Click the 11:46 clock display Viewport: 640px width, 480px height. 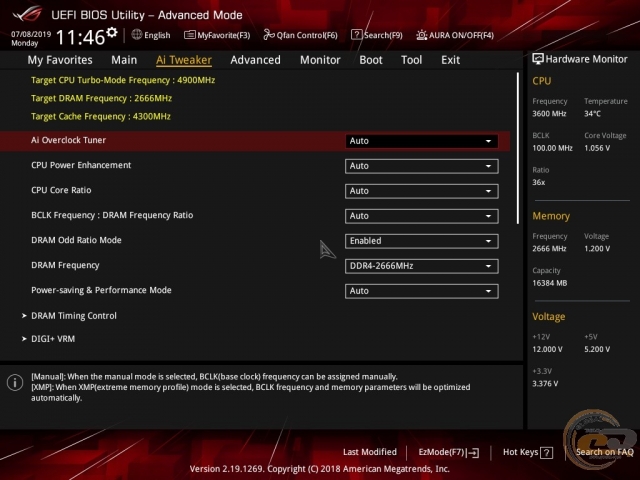click(80, 37)
